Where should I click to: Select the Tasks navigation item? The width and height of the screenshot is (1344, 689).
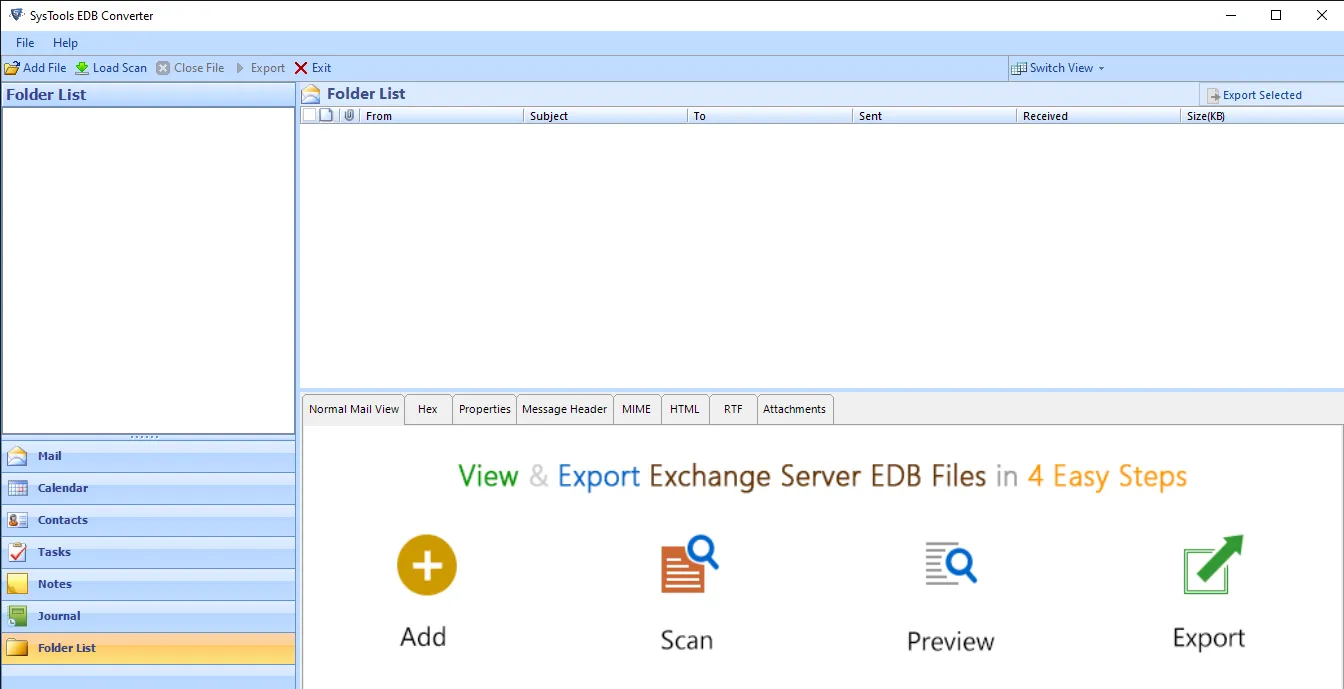[54, 552]
